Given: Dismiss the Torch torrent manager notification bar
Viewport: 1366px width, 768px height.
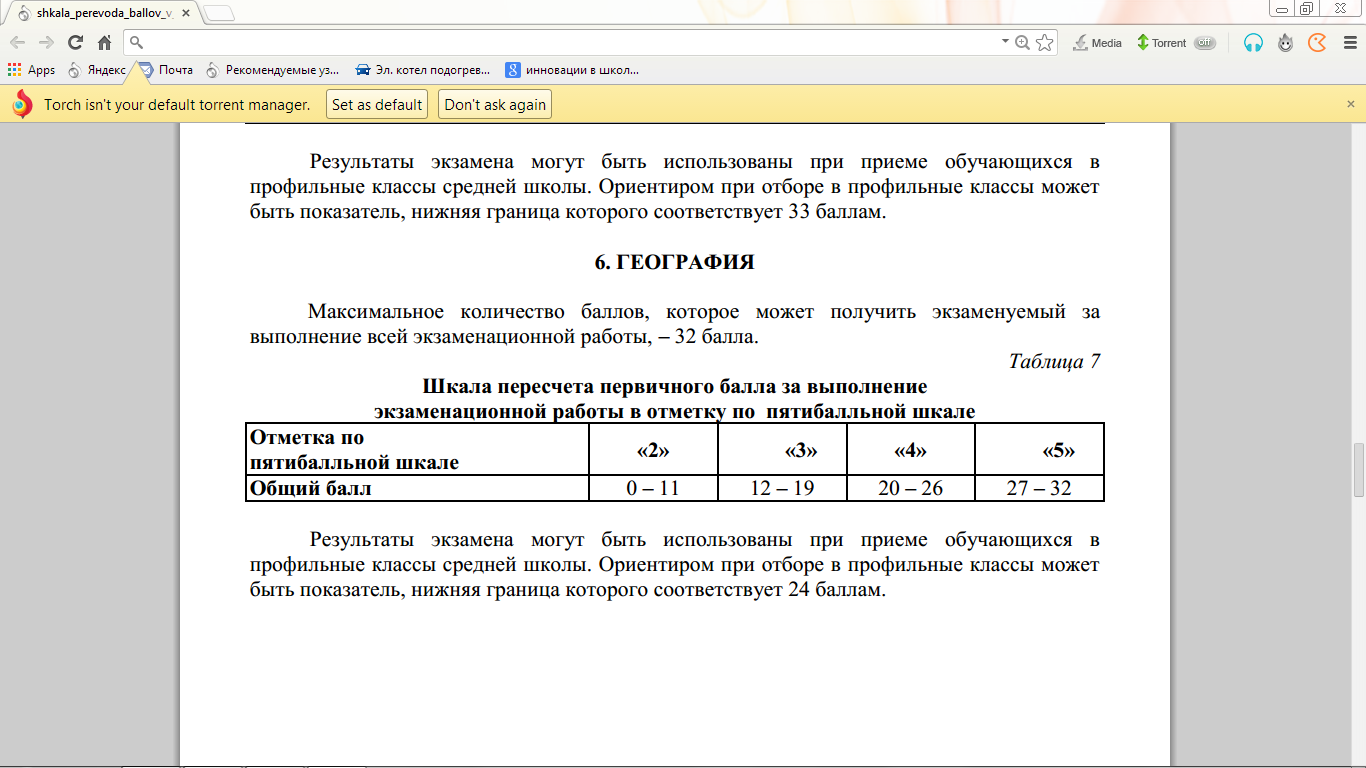Looking at the screenshot, I should click(1350, 104).
